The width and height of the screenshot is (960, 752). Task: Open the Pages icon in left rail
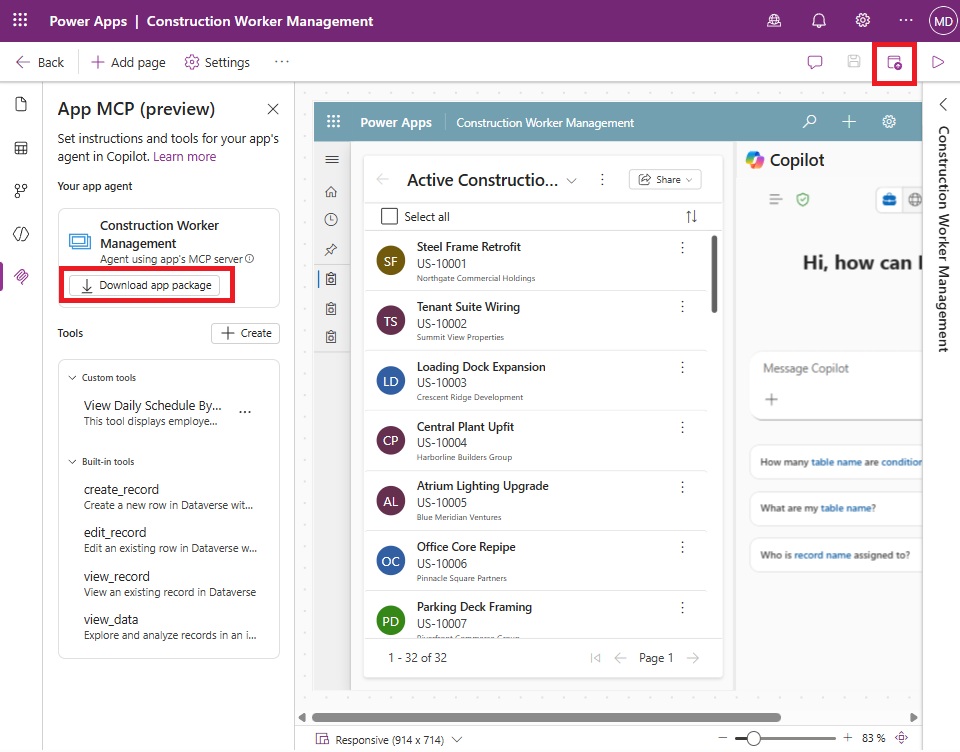pos(21,104)
